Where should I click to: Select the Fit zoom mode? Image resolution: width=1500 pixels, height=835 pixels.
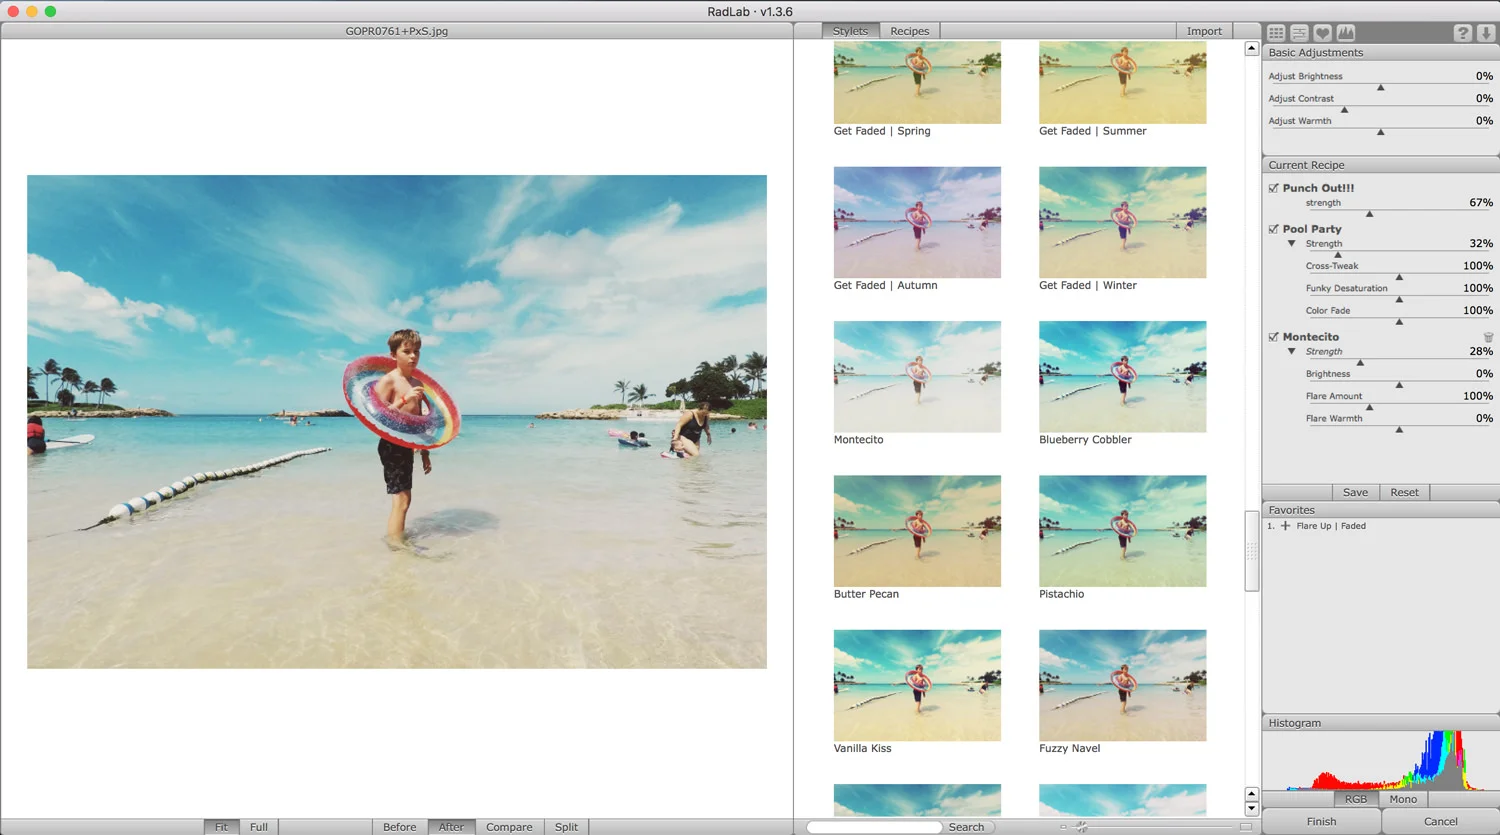pyautogui.click(x=221, y=827)
